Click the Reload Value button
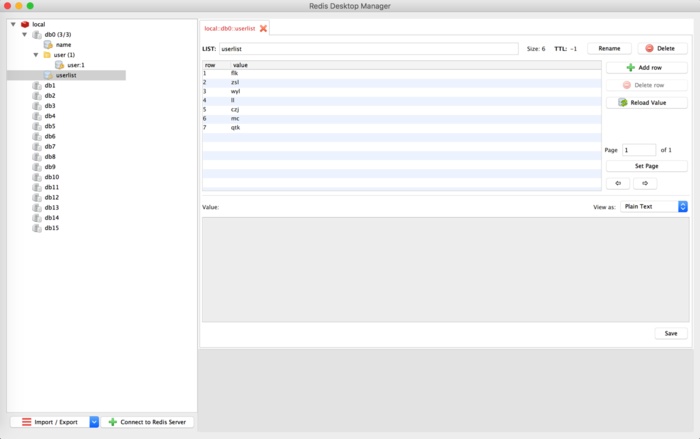The width and height of the screenshot is (700, 439). (x=646, y=103)
